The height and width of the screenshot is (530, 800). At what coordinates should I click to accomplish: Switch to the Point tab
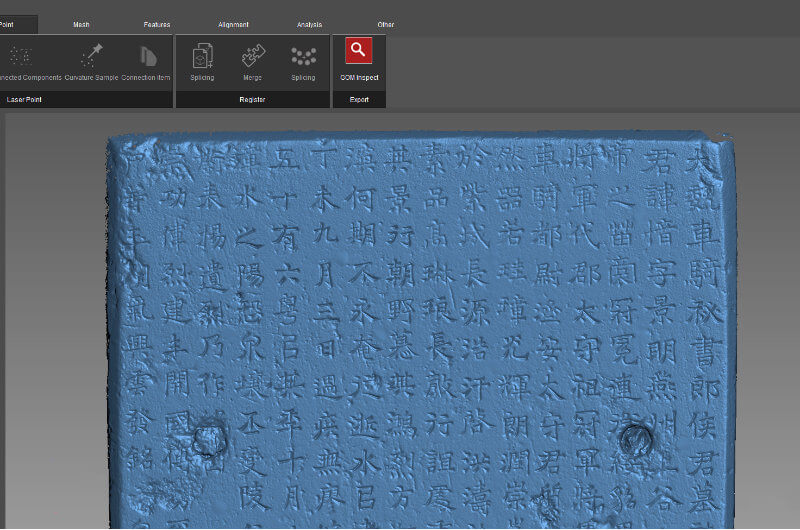18,24
